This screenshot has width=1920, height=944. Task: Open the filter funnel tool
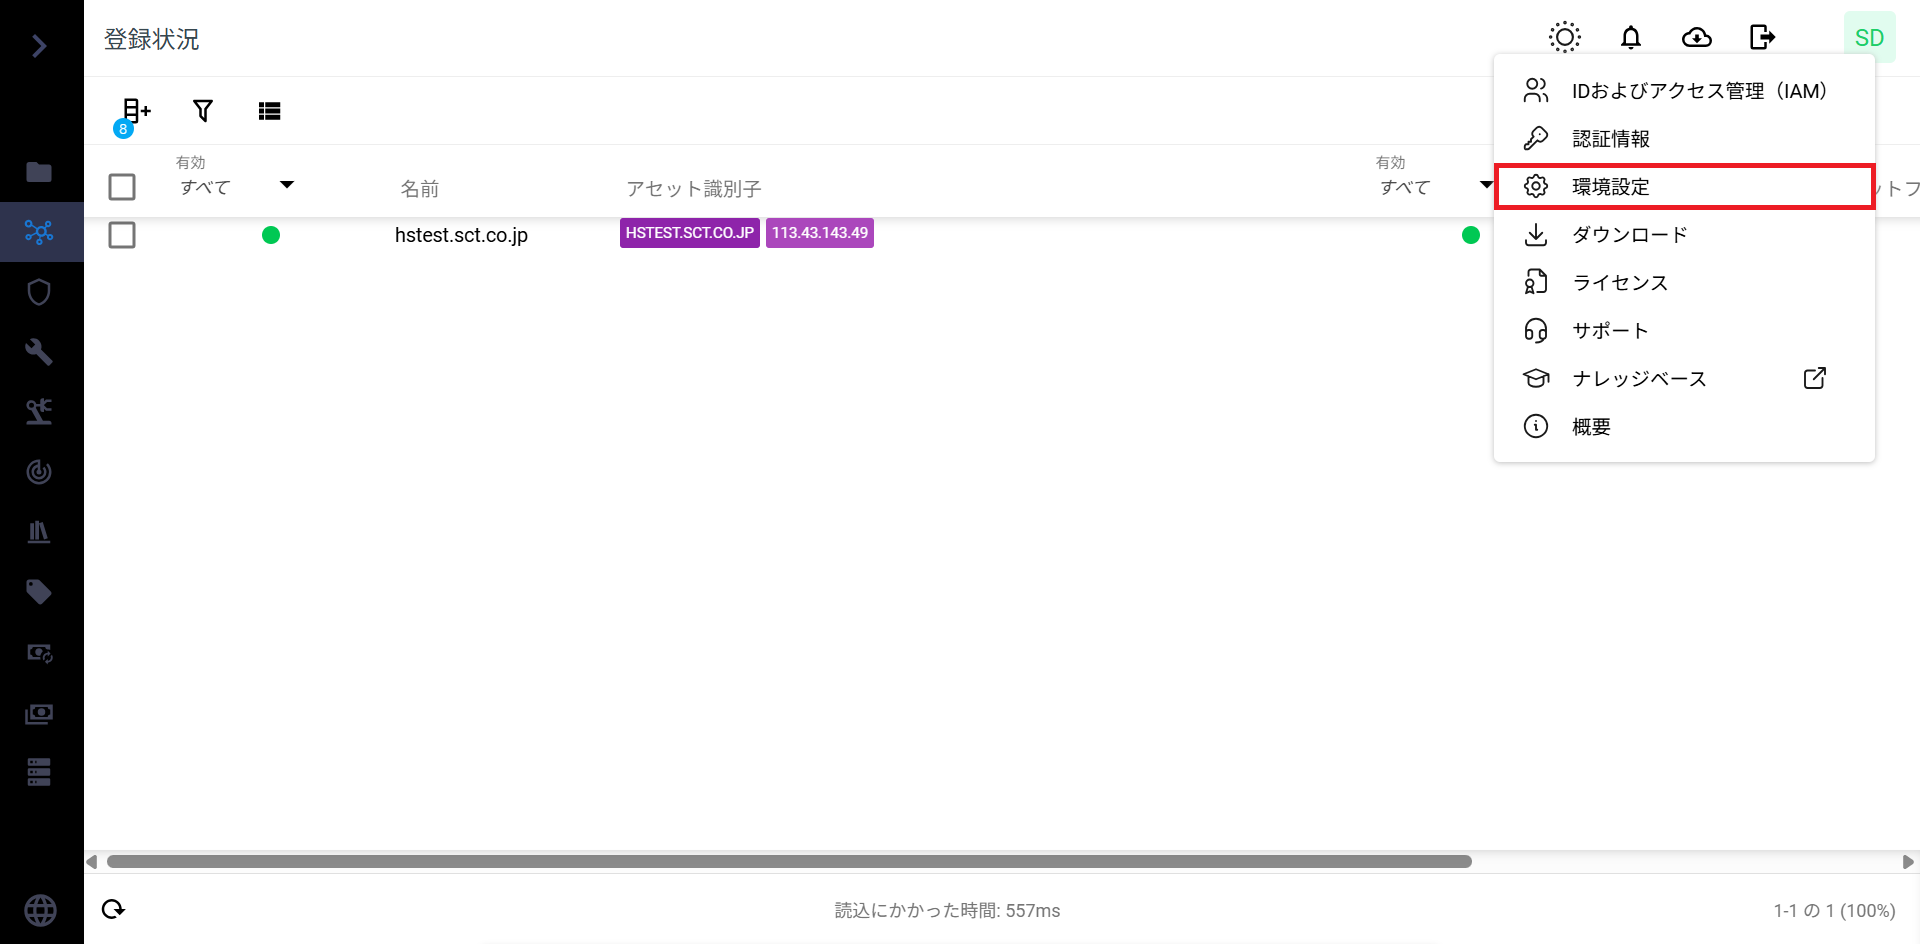pyautogui.click(x=203, y=111)
